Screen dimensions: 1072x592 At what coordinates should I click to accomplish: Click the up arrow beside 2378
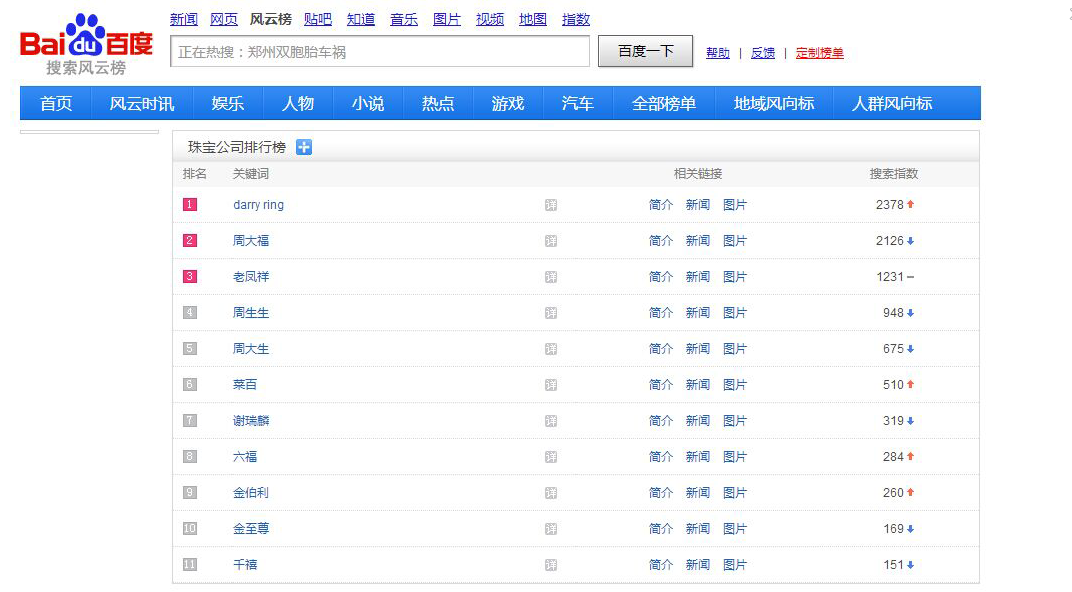click(x=911, y=204)
